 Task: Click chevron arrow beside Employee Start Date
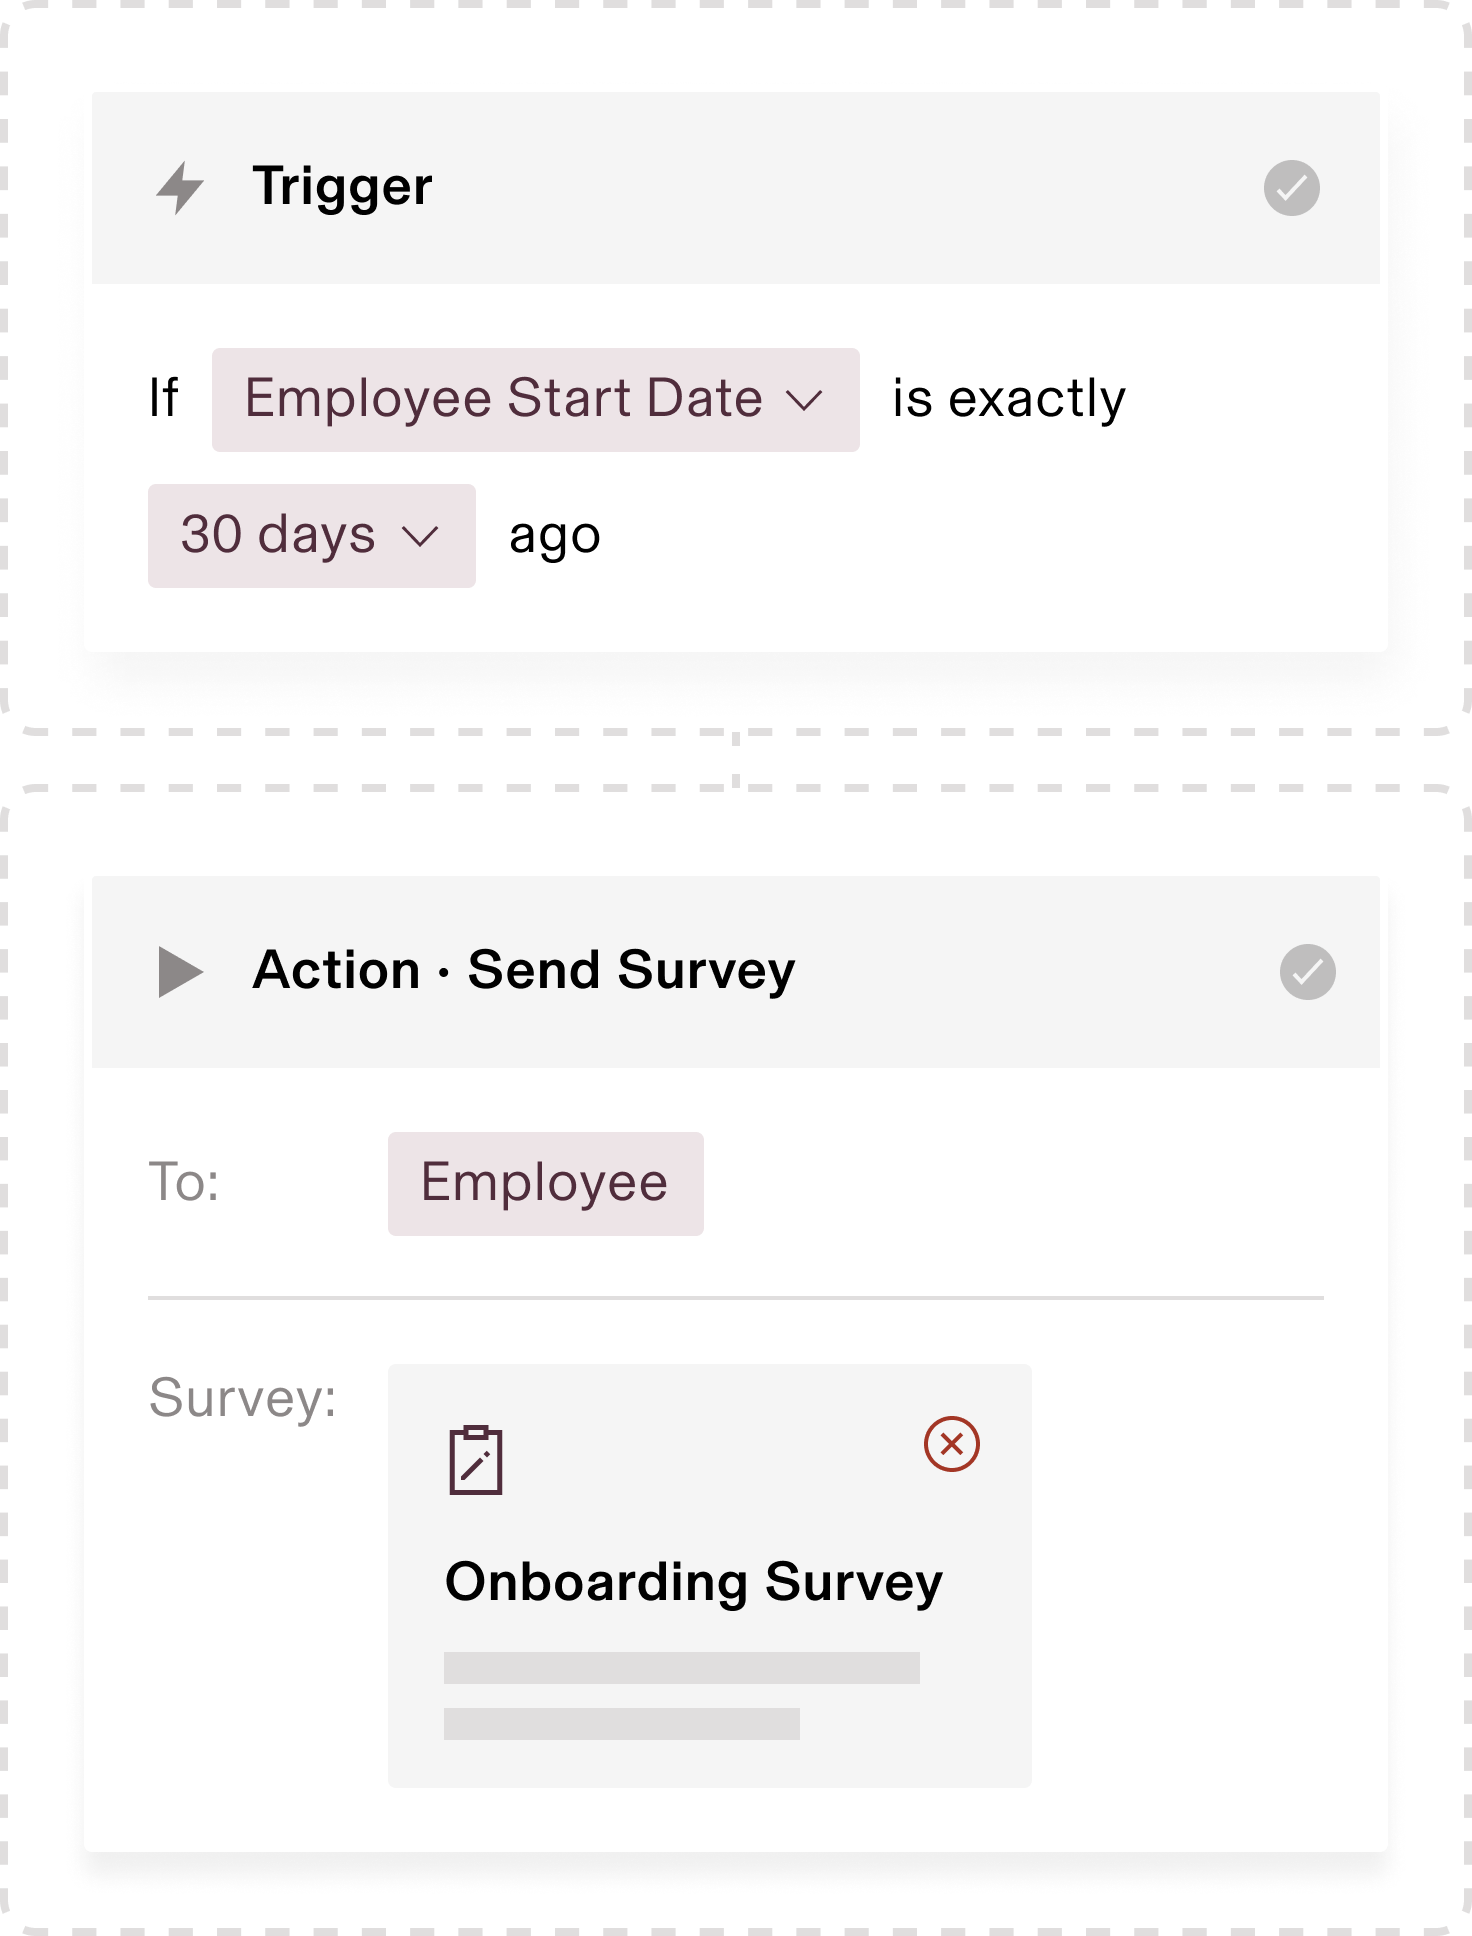[x=804, y=401]
